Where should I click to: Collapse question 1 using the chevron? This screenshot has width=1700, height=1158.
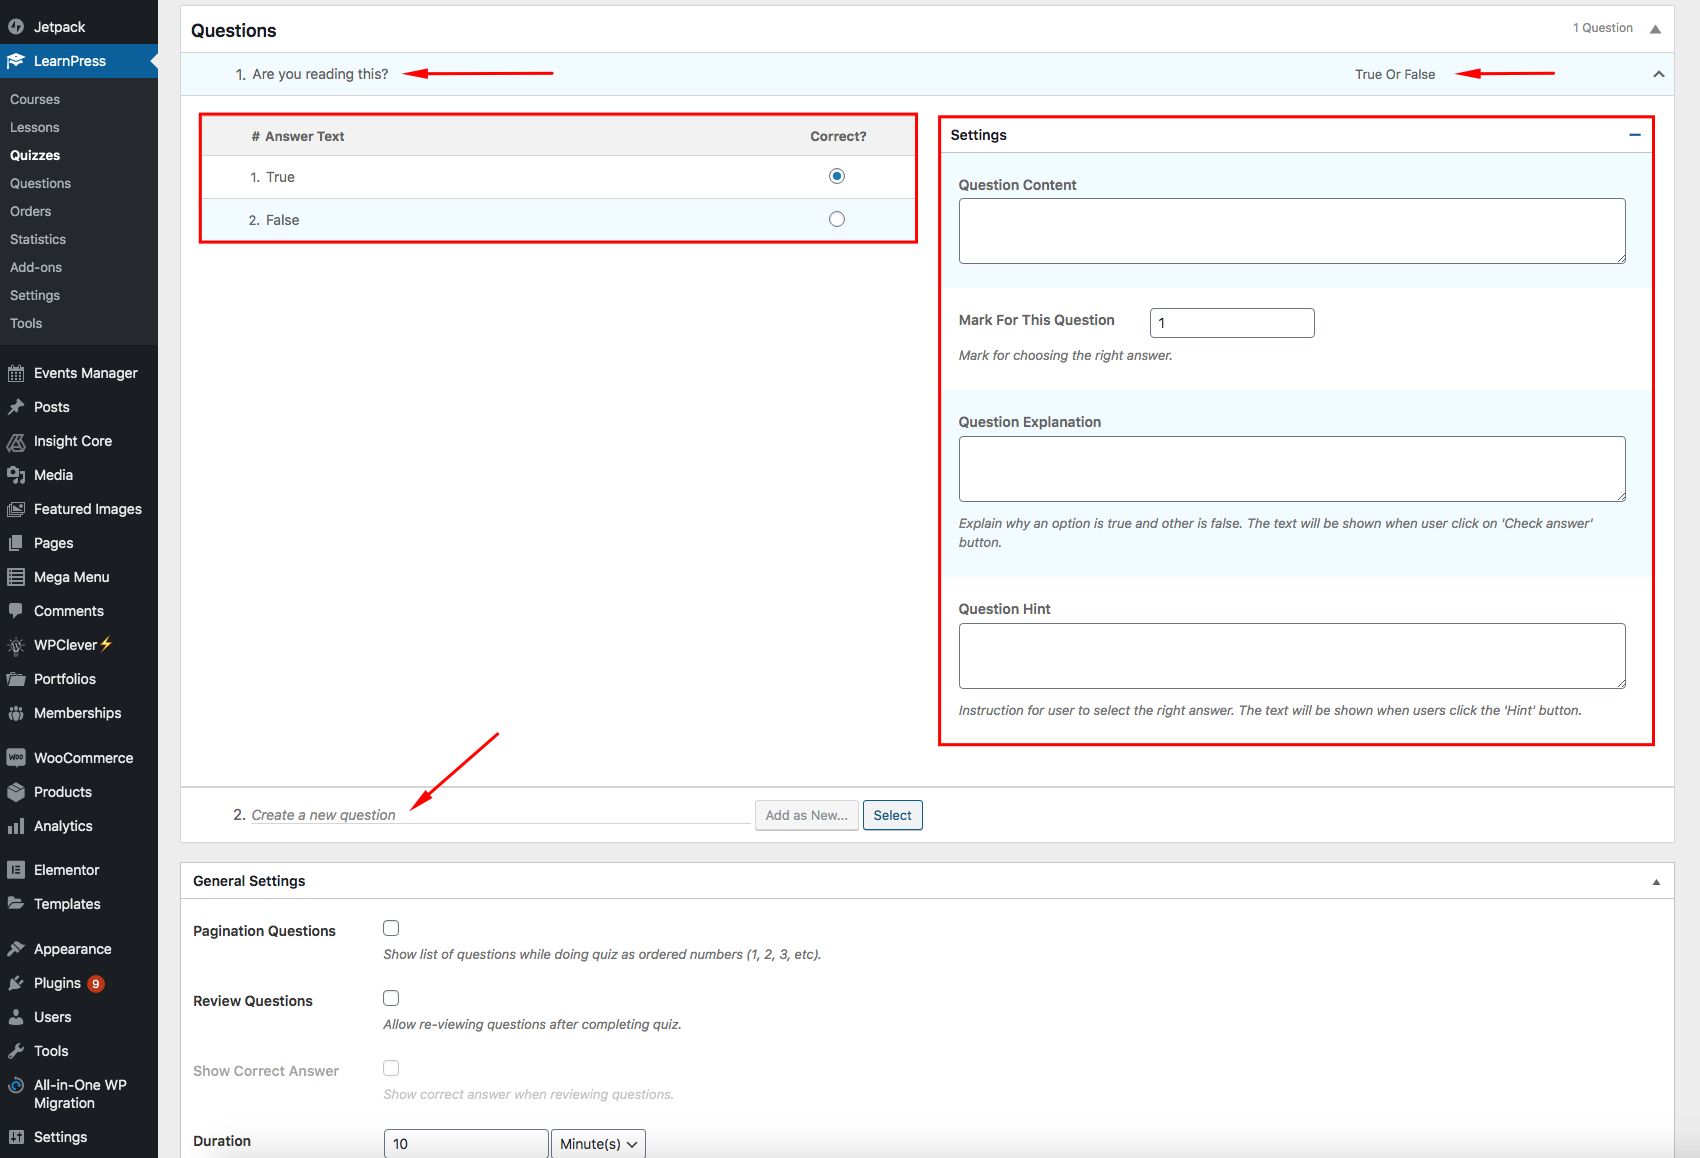(x=1659, y=74)
